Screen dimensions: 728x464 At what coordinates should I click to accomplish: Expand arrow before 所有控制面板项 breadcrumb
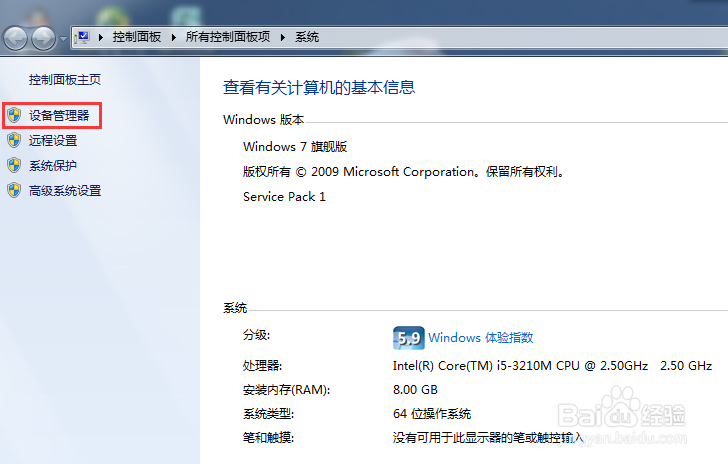[x=174, y=37]
